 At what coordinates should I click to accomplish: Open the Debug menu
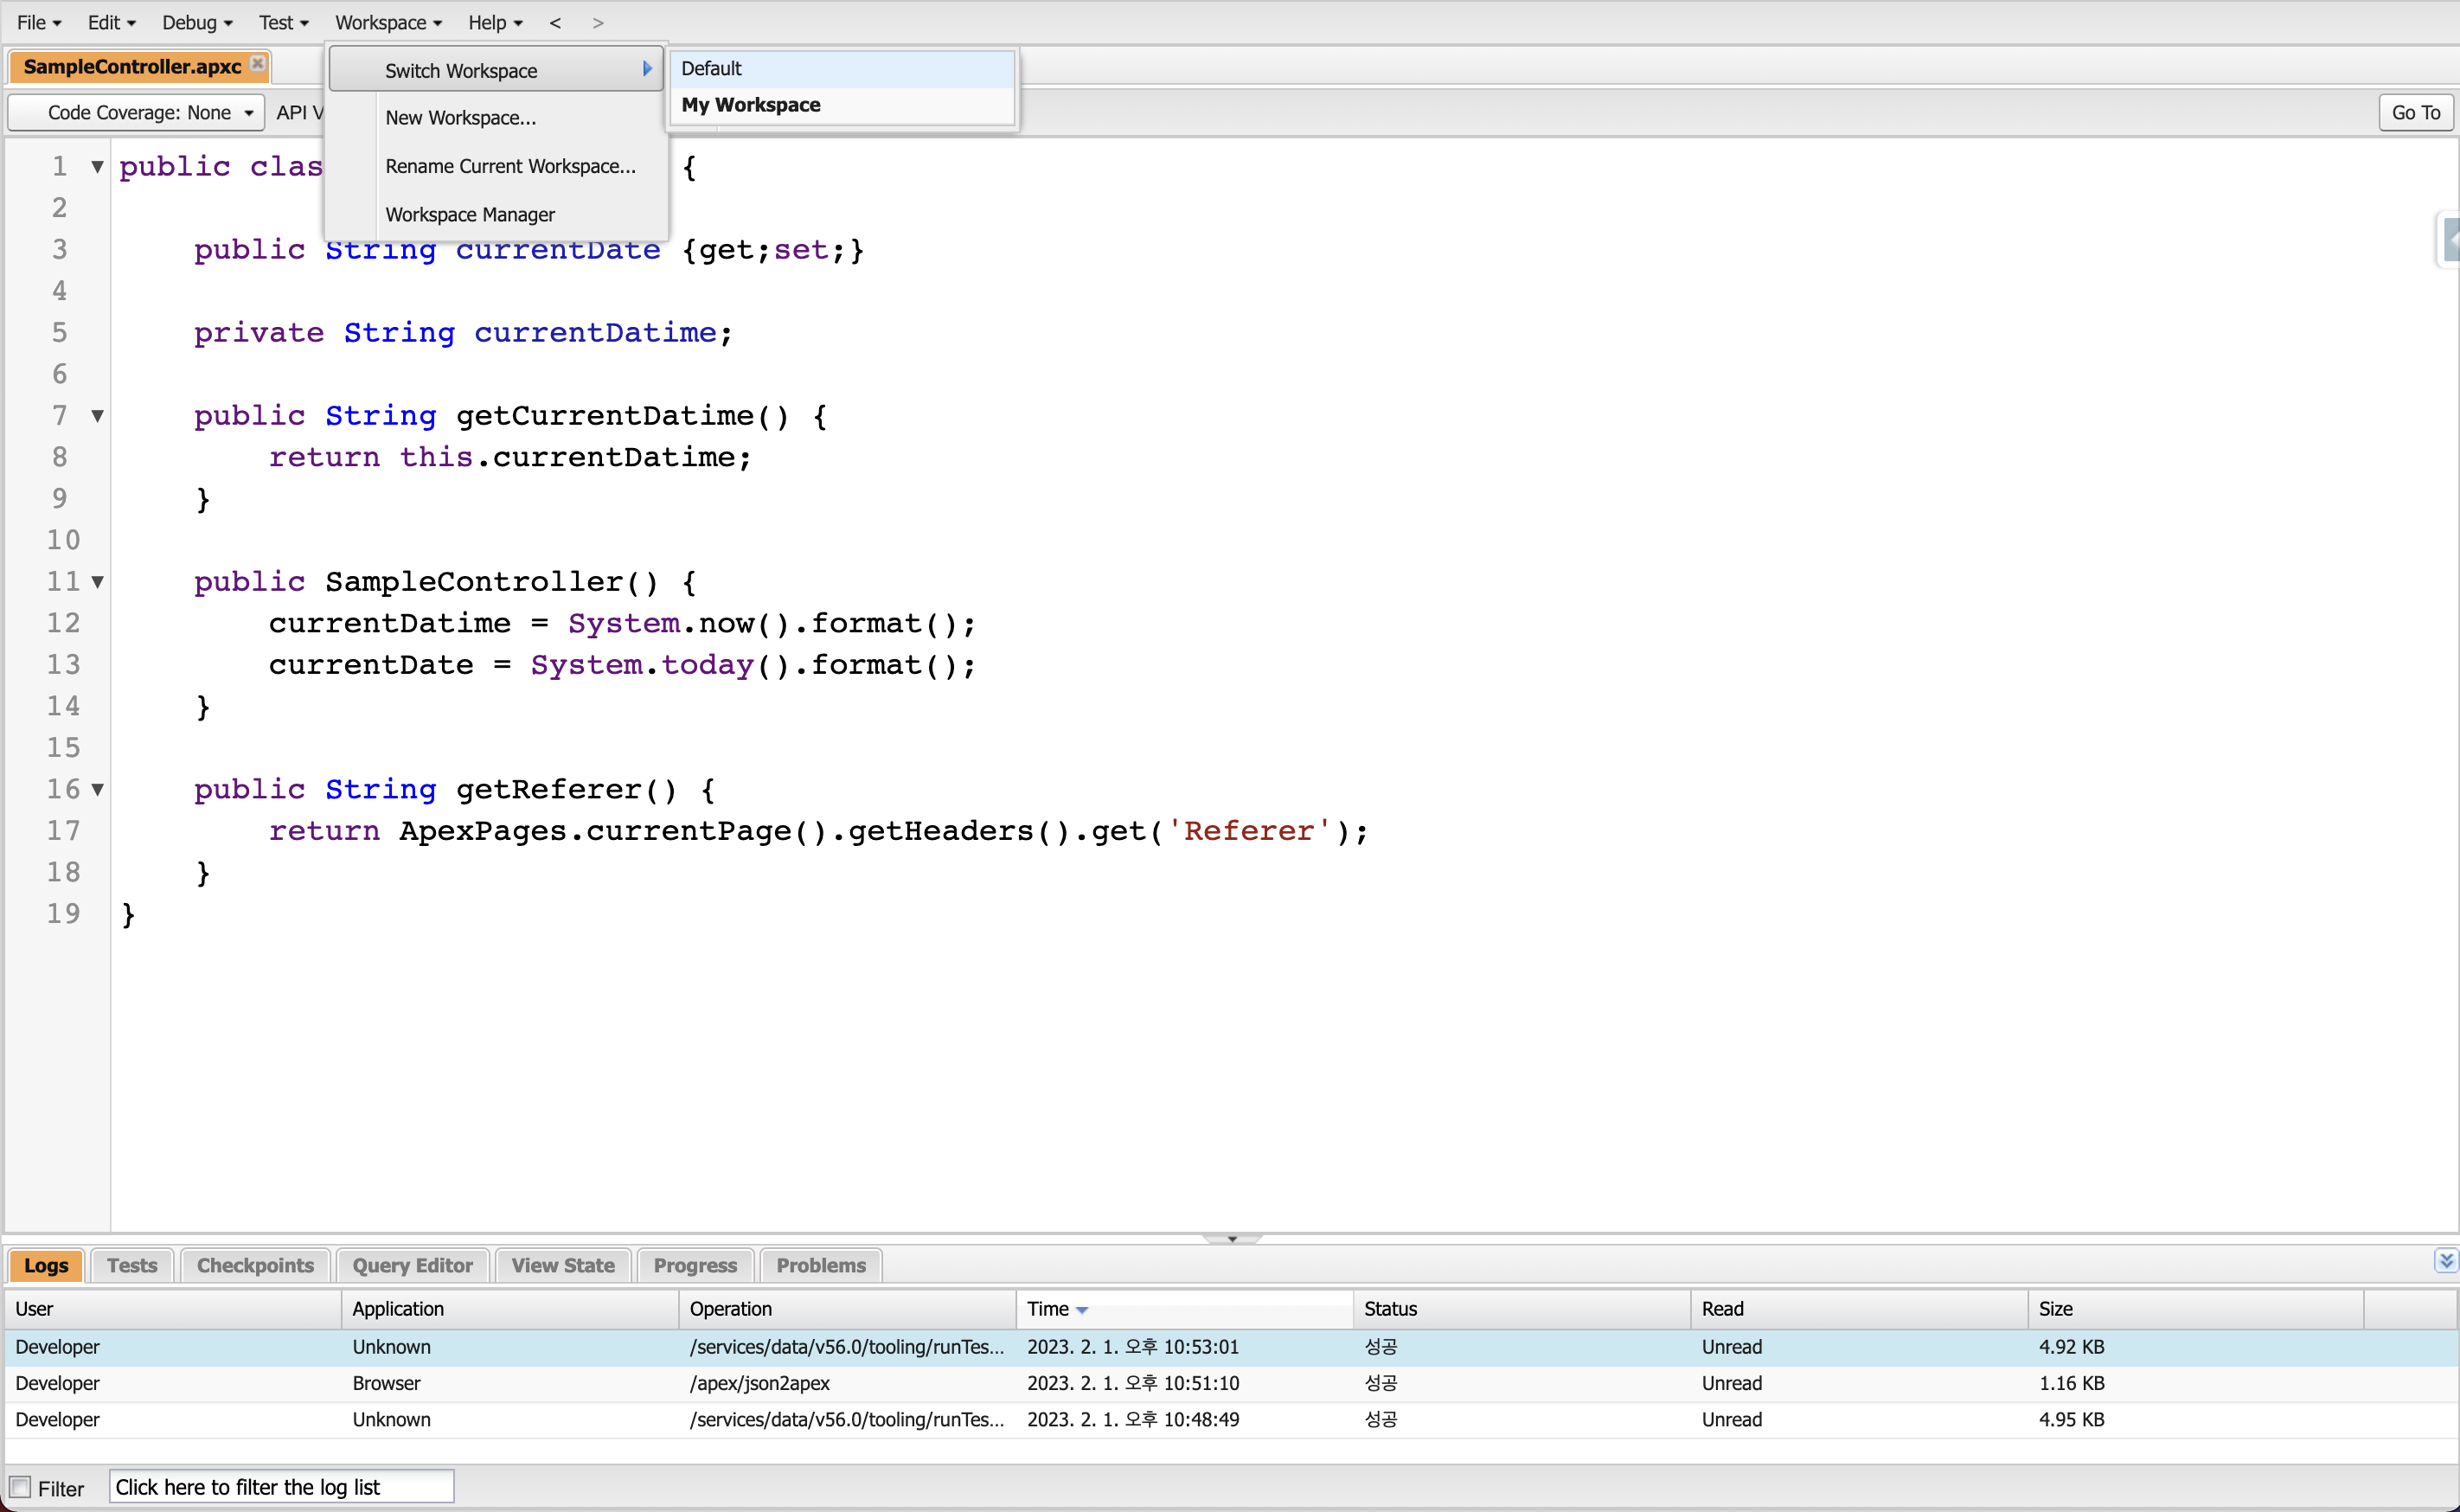[x=196, y=22]
